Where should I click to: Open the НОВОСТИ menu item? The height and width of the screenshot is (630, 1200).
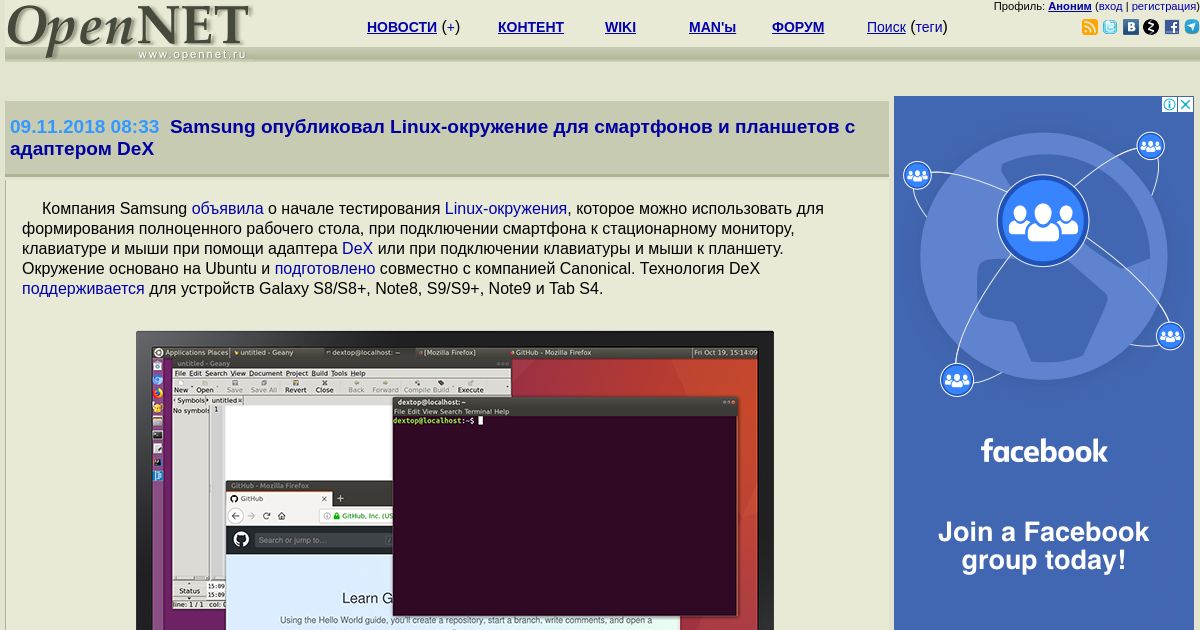[x=402, y=27]
